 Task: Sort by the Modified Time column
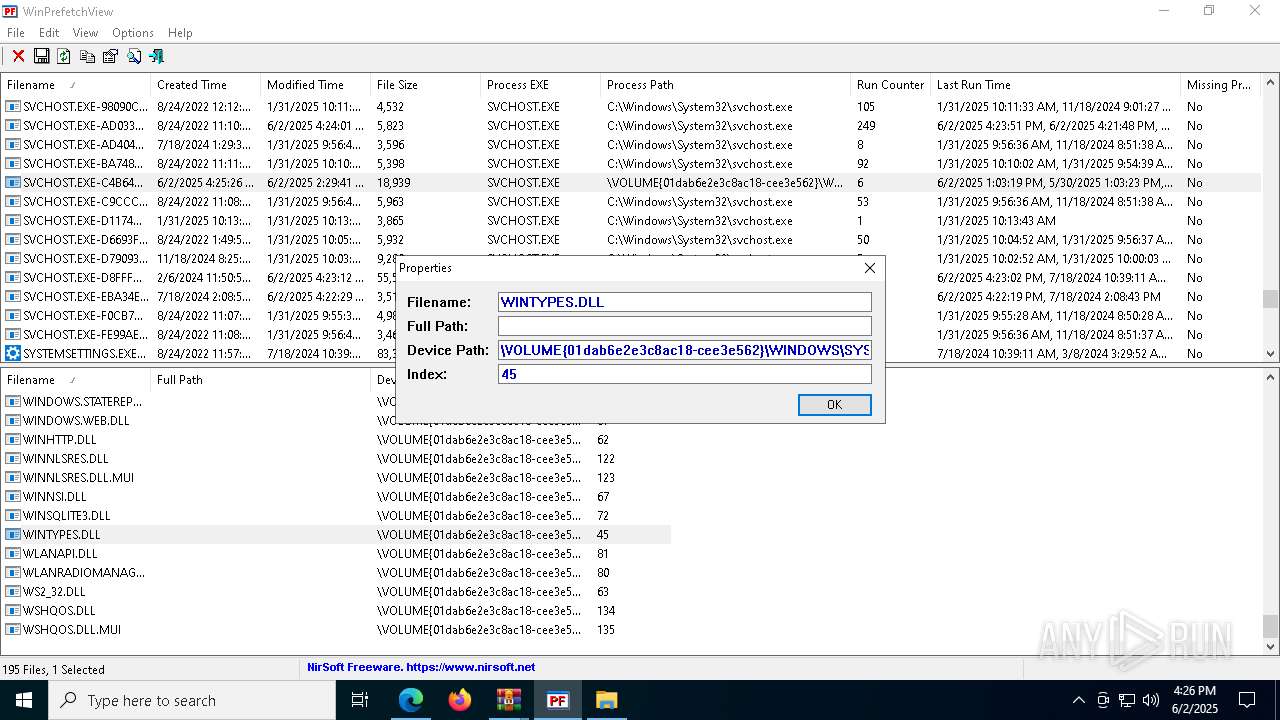click(315, 85)
